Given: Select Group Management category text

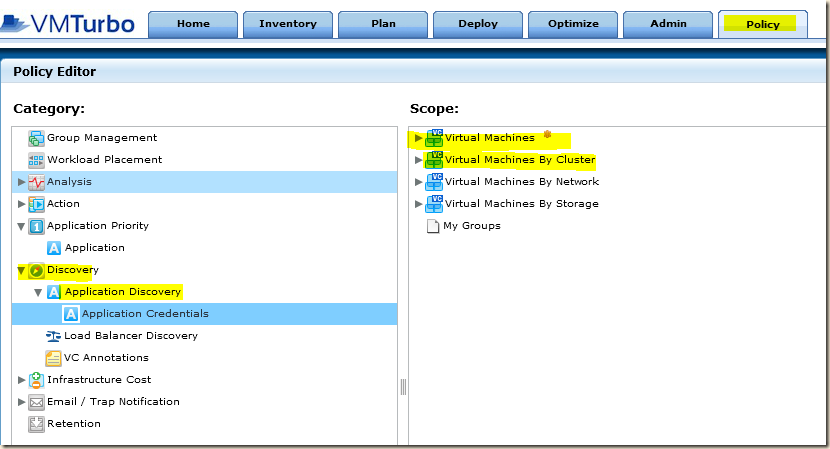Looking at the screenshot, I should (102, 138).
